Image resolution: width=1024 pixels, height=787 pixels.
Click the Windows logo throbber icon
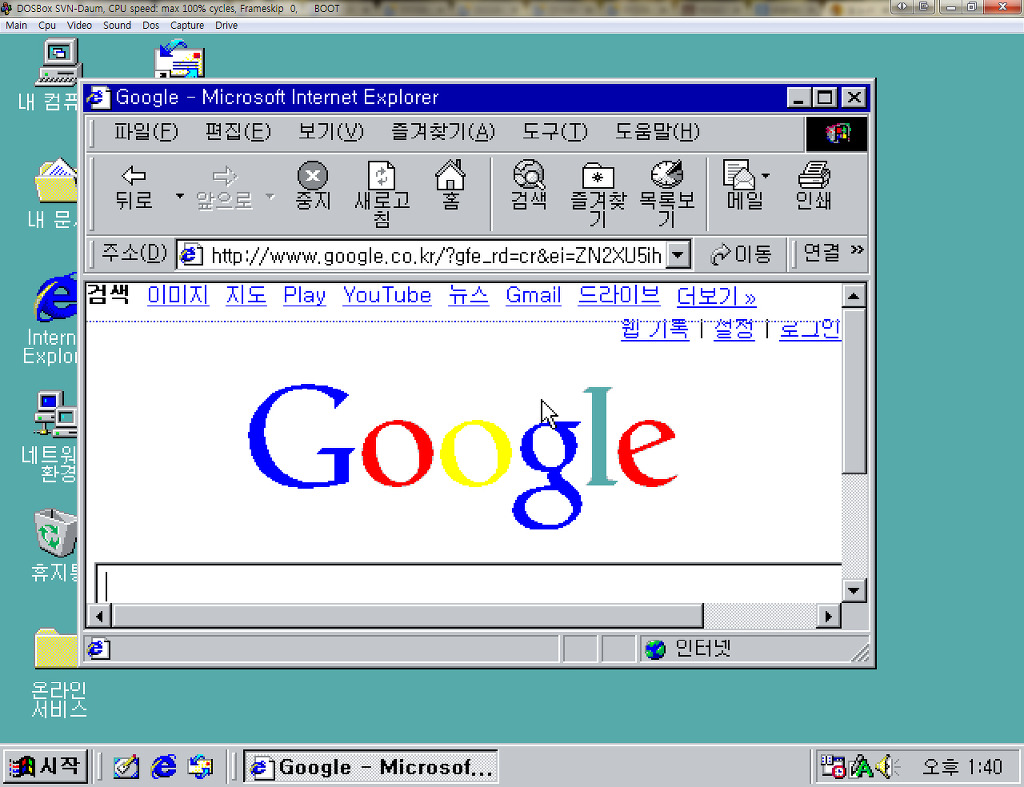[837, 134]
